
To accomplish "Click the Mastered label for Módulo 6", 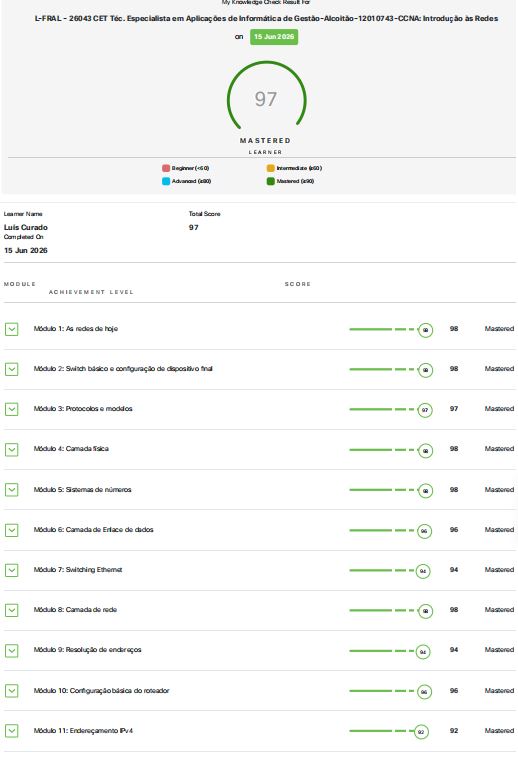I will [499, 530].
